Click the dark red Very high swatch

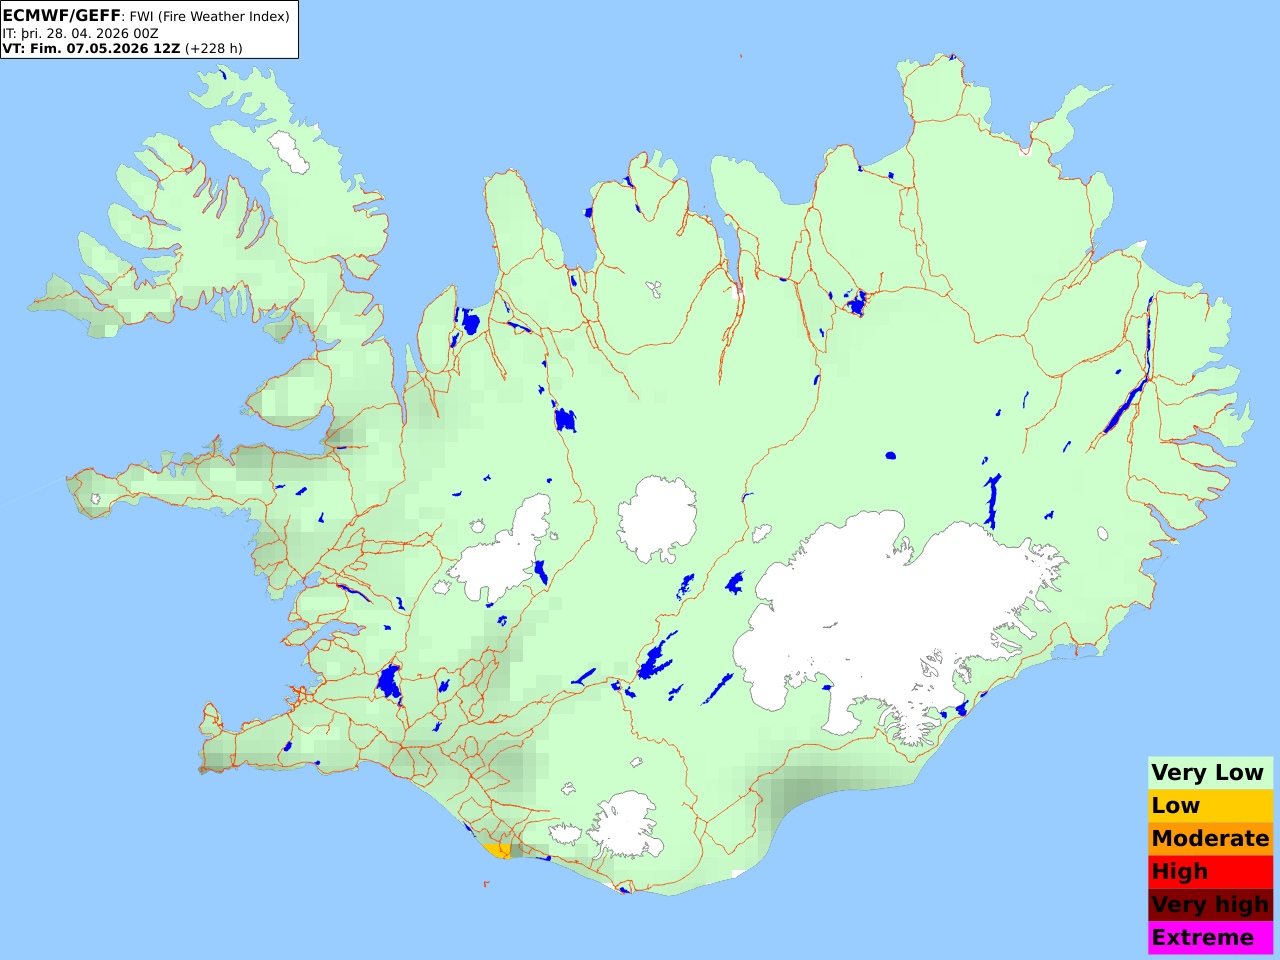(1210, 905)
